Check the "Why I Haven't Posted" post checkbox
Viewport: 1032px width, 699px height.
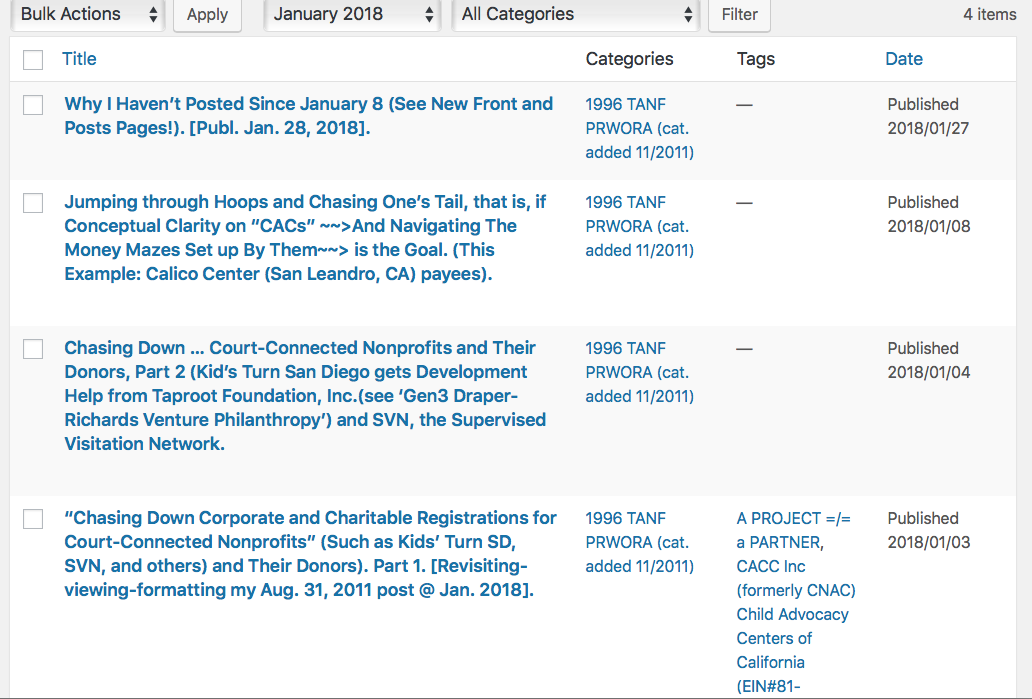[33, 105]
